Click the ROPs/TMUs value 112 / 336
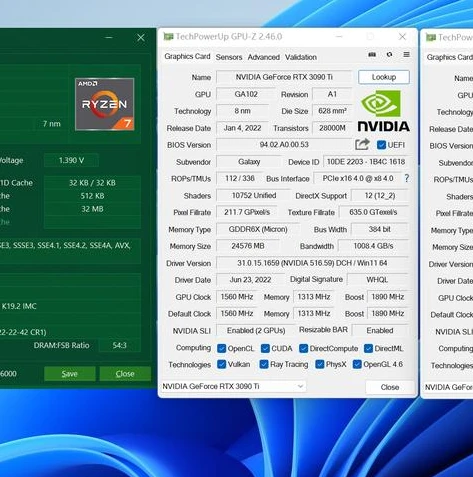473x477 pixels. [x=239, y=178]
